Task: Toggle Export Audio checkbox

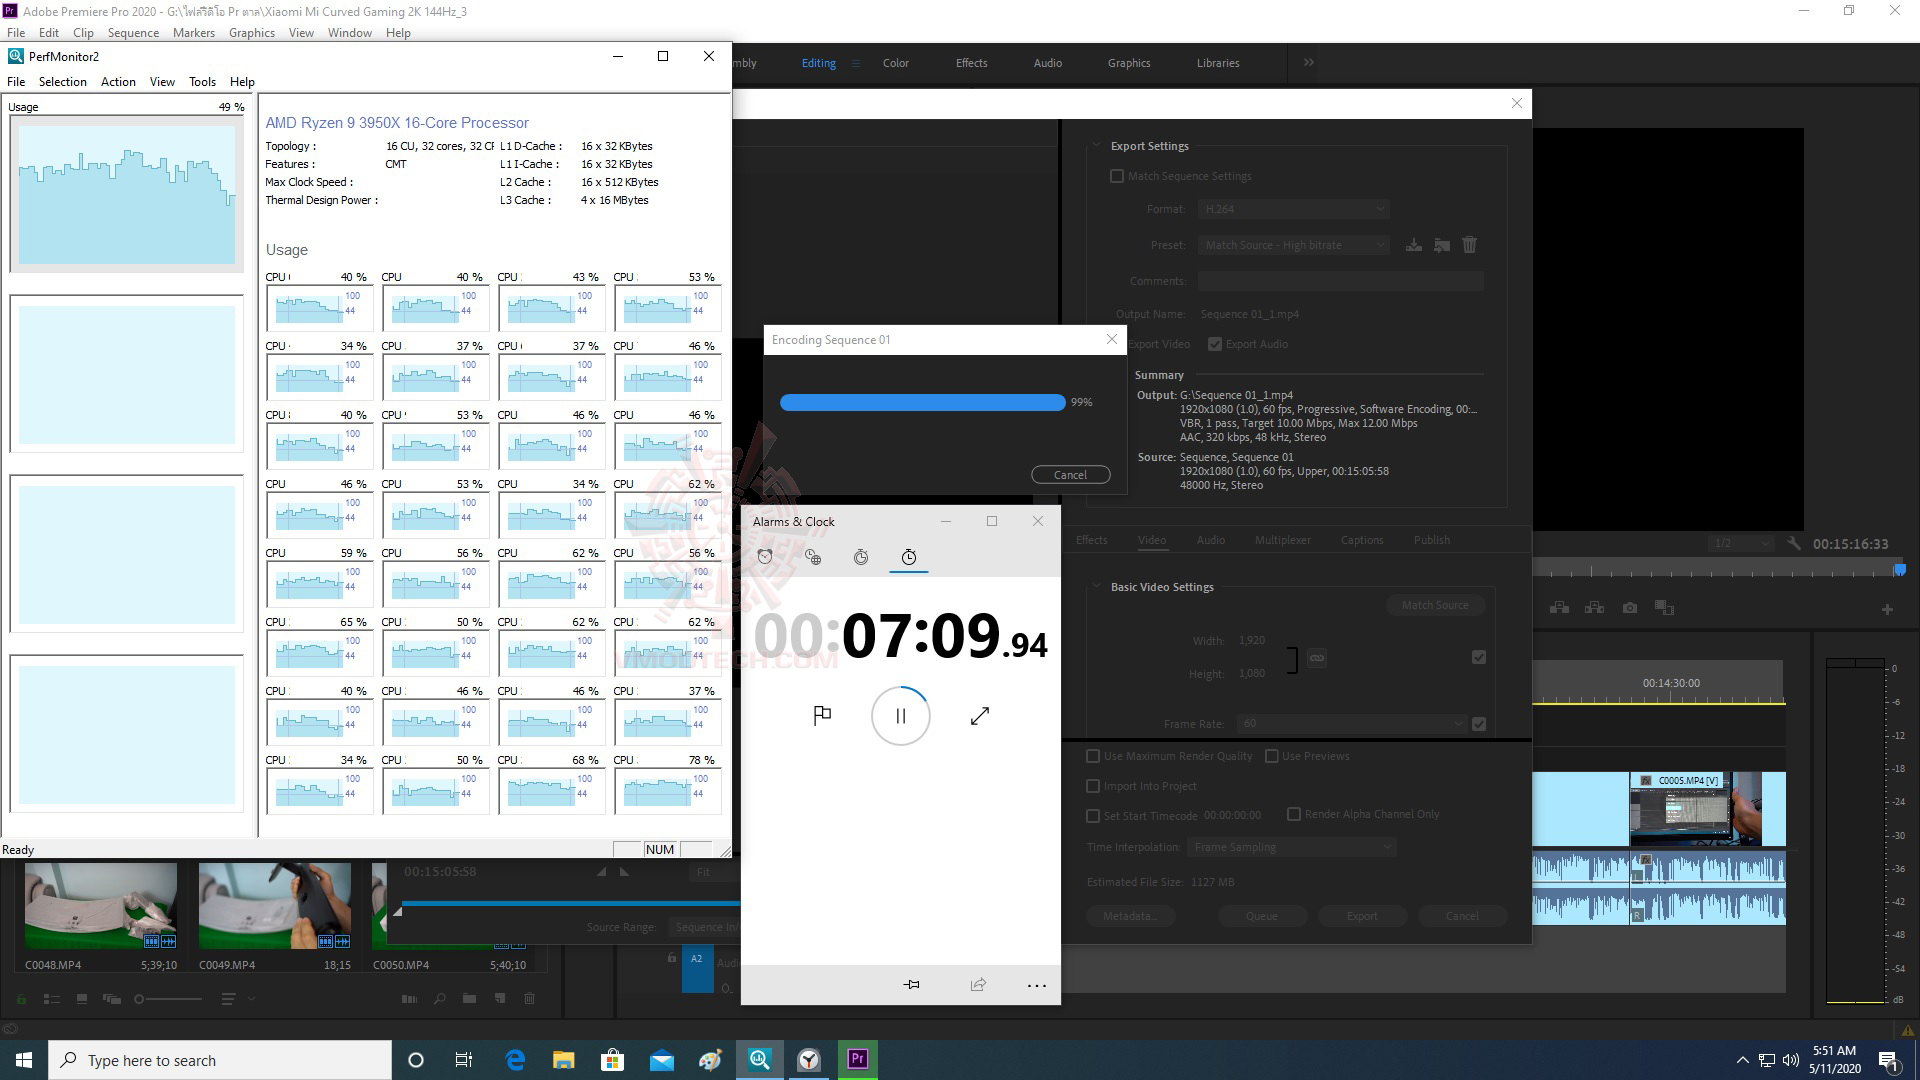Action: 1215,344
